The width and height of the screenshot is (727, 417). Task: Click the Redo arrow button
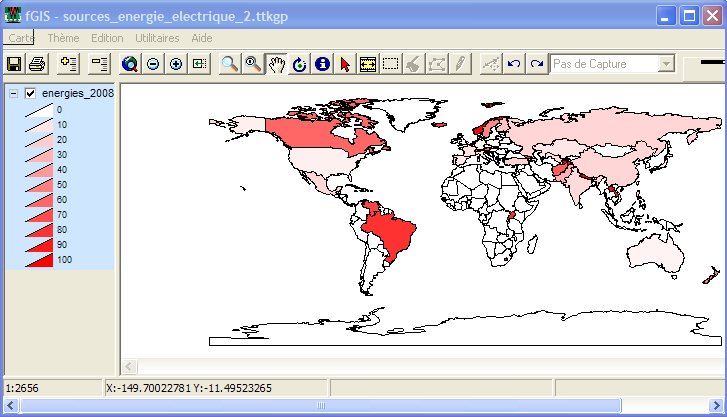point(537,64)
